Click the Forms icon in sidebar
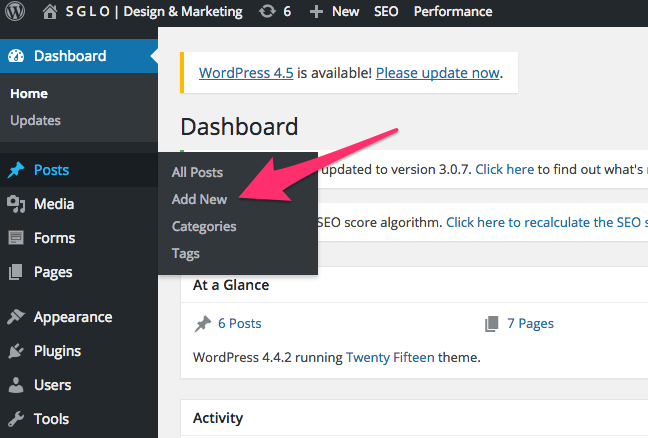Screen dimensions: 648x438 16,238
